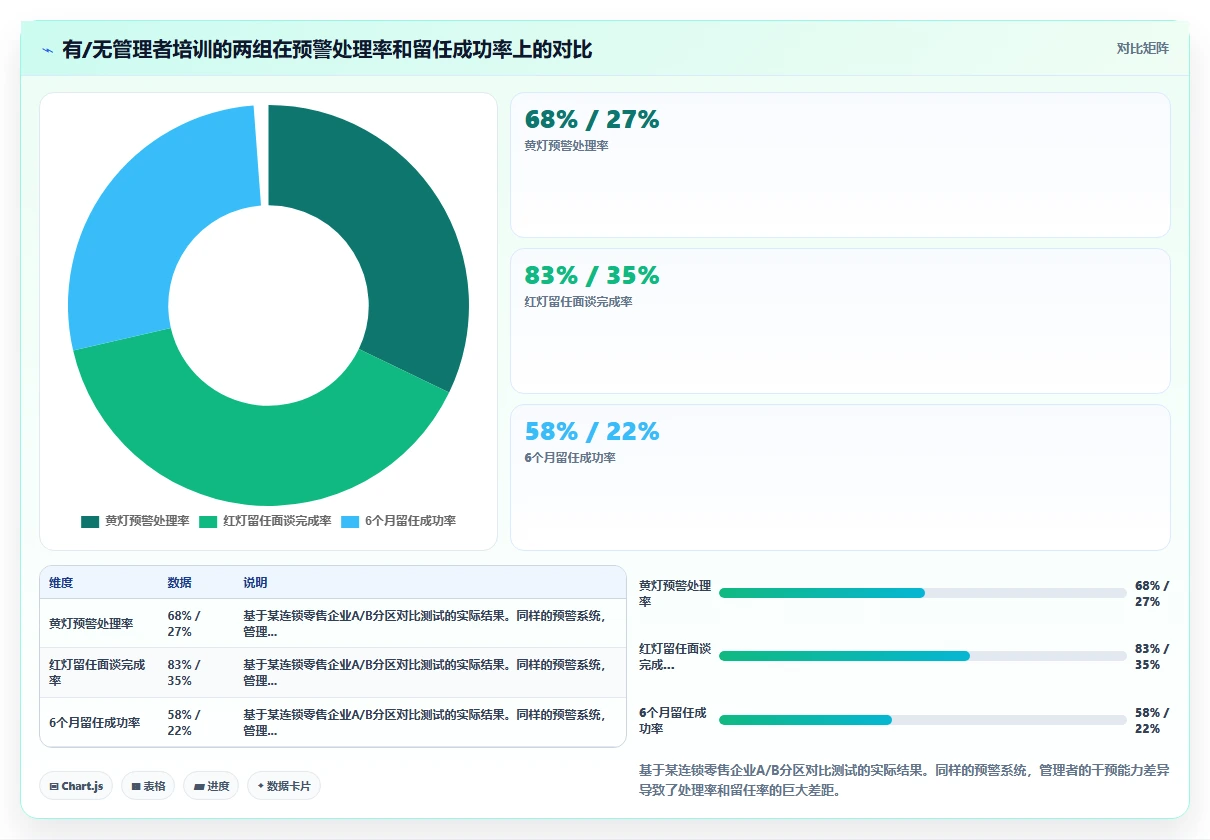Click the Chart.js tag chip
Image resolution: width=1210 pixels, height=840 pixels.
click(x=76, y=786)
